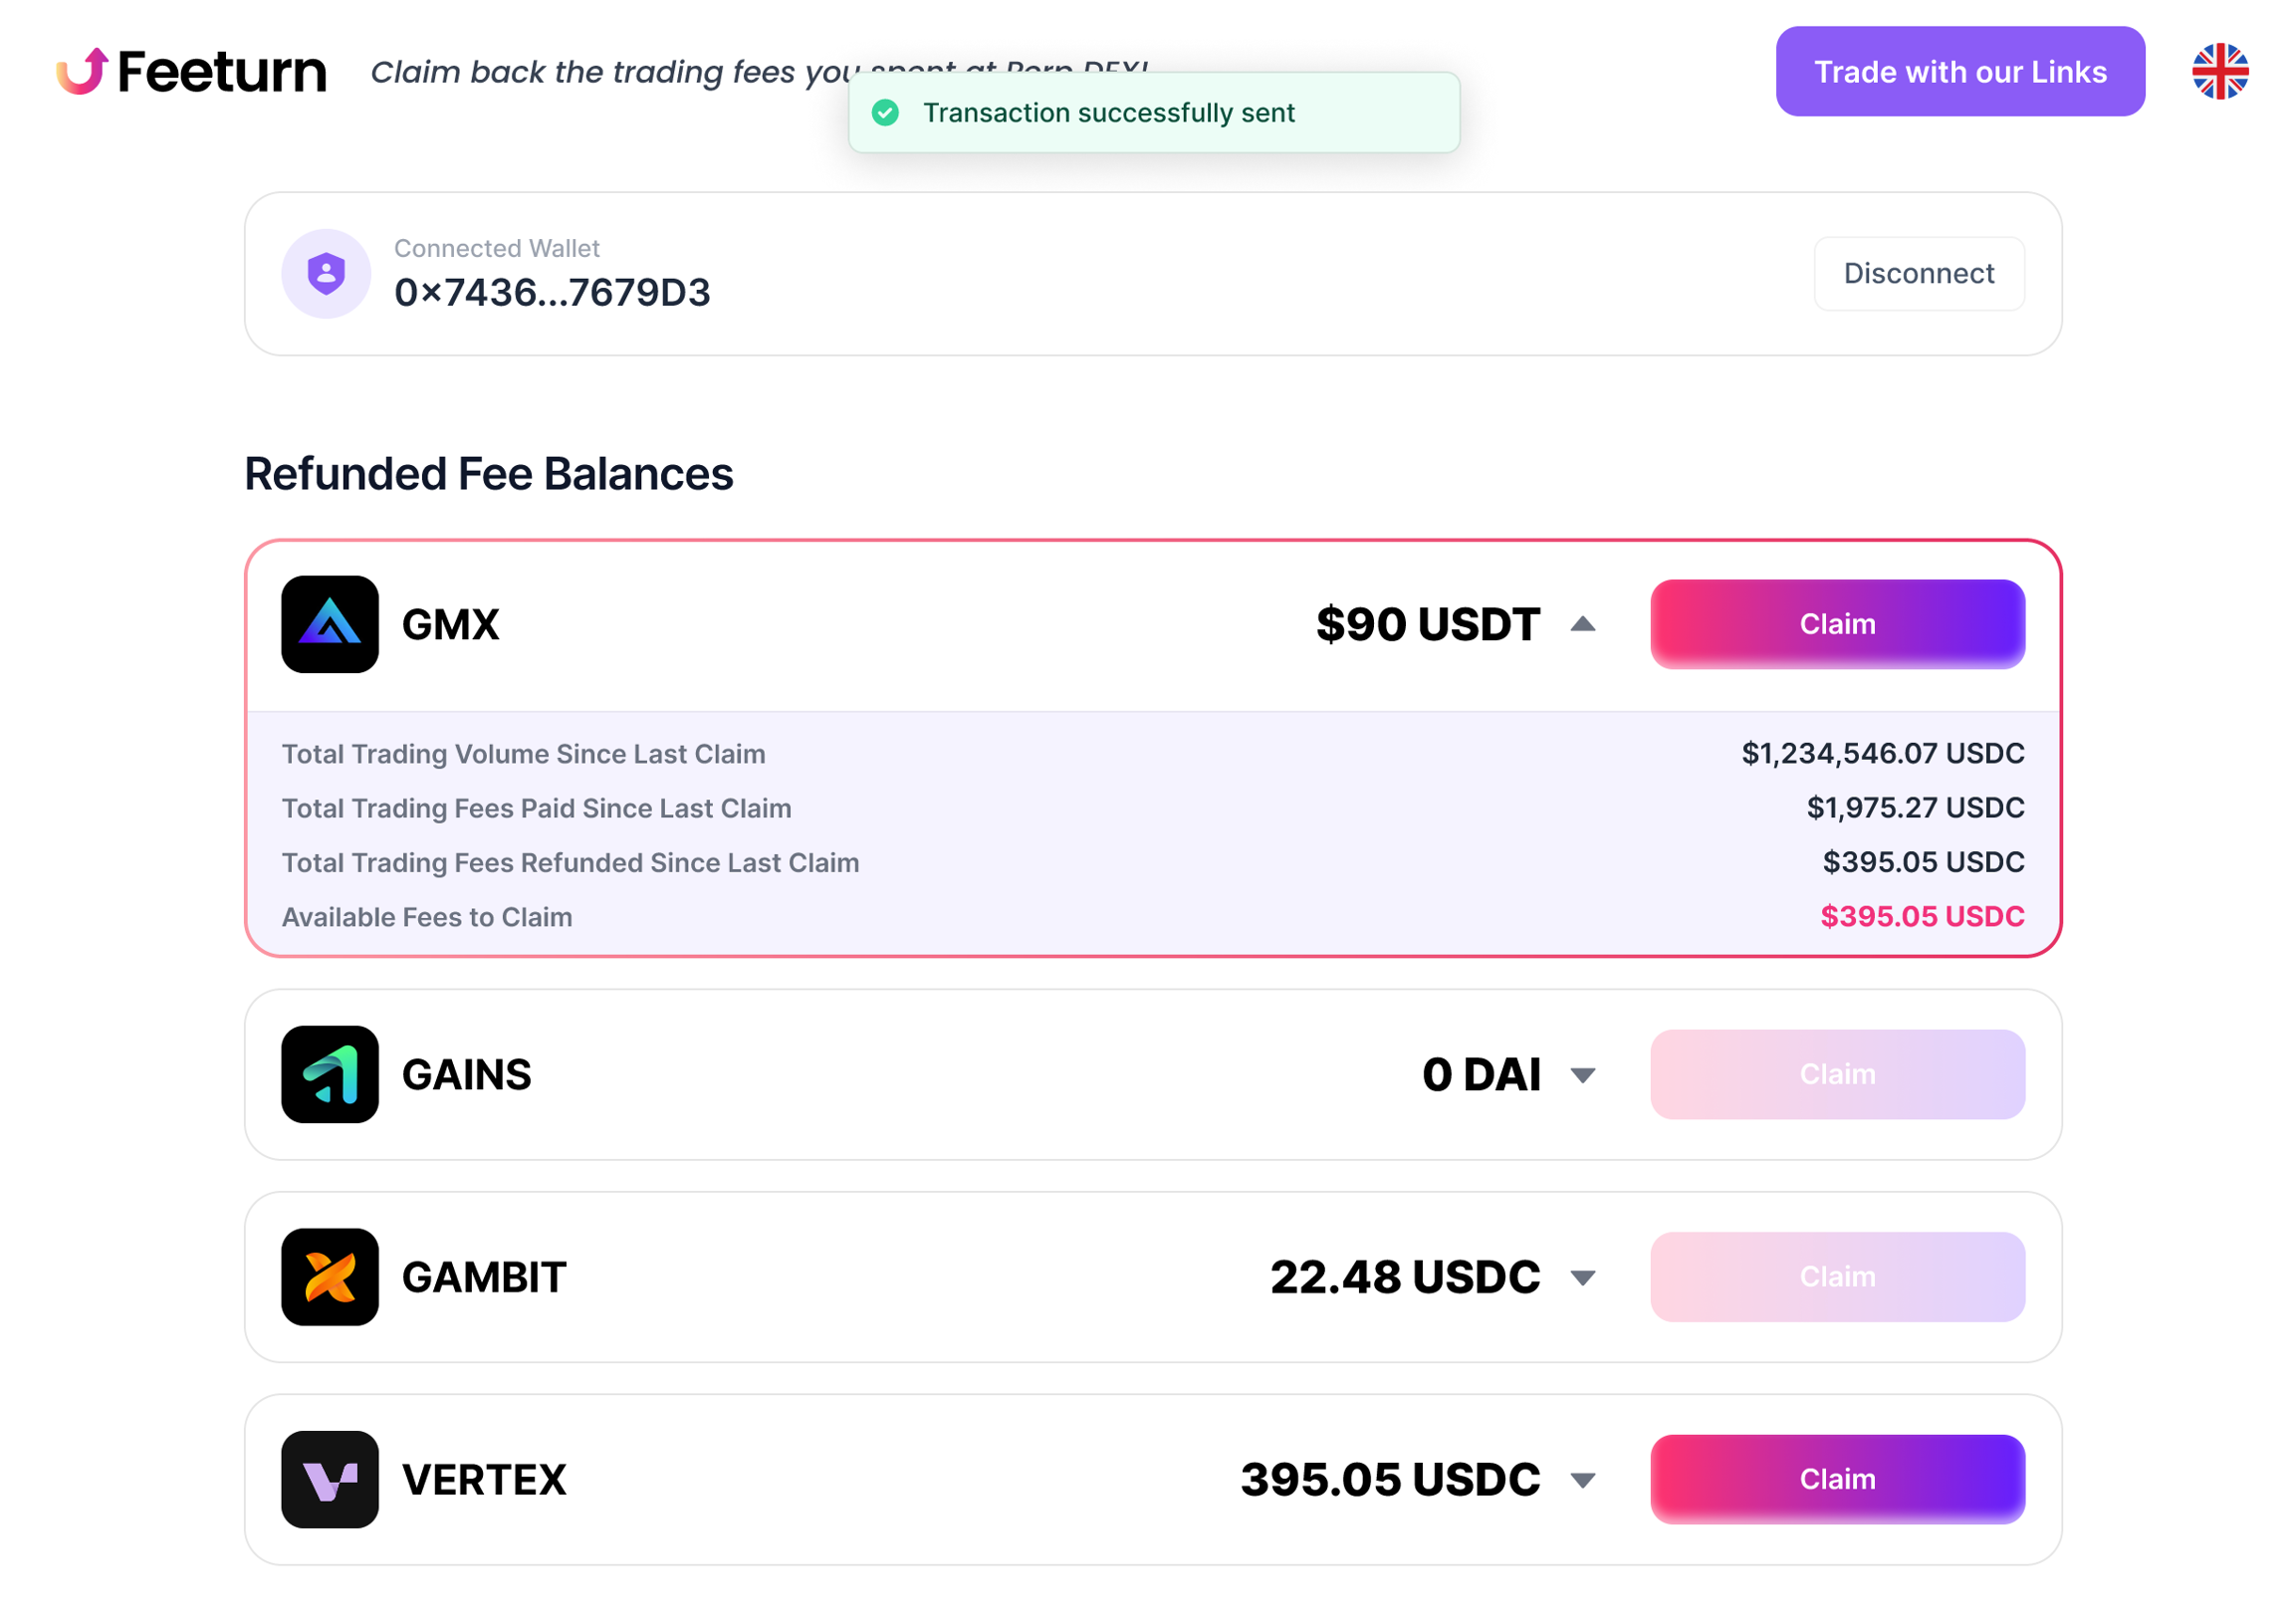This screenshot has height=1624, width=2294.
Task: Click the wallet address 0x7436...7679D3
Action: pyautogui.click(x=552, y=292)
